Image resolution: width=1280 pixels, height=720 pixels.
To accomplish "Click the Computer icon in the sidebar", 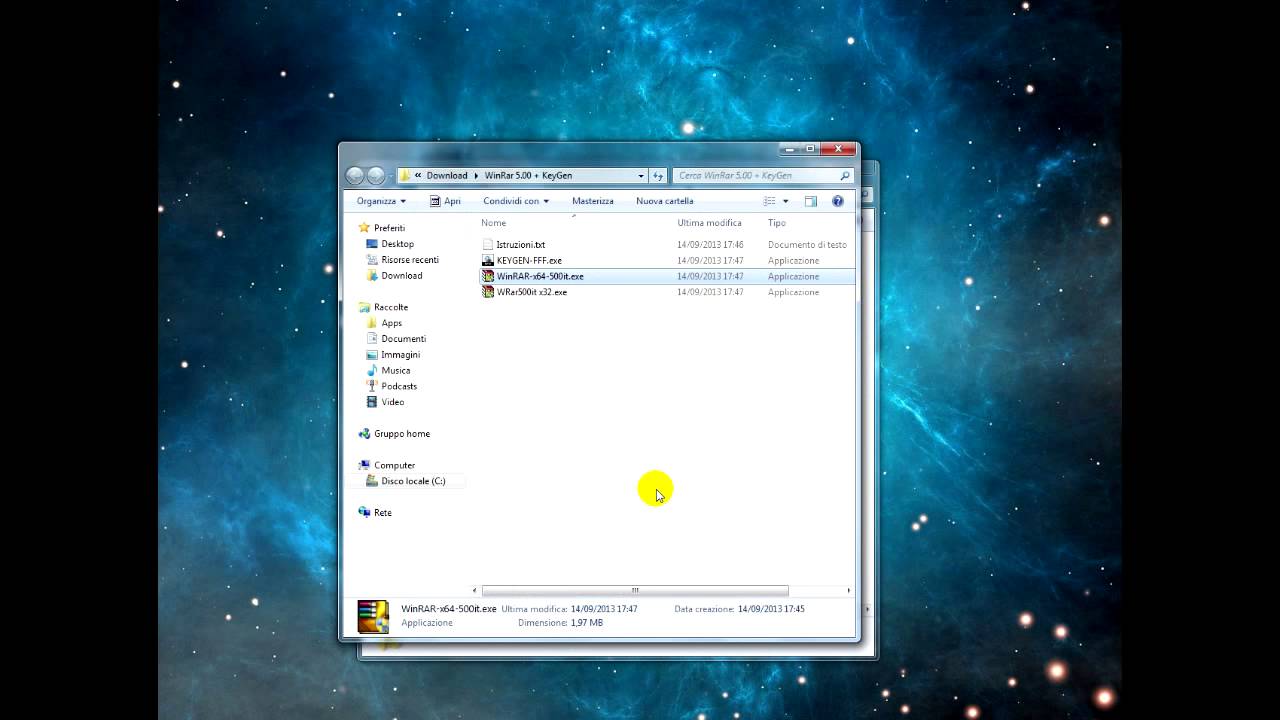I will pos(365,465).
